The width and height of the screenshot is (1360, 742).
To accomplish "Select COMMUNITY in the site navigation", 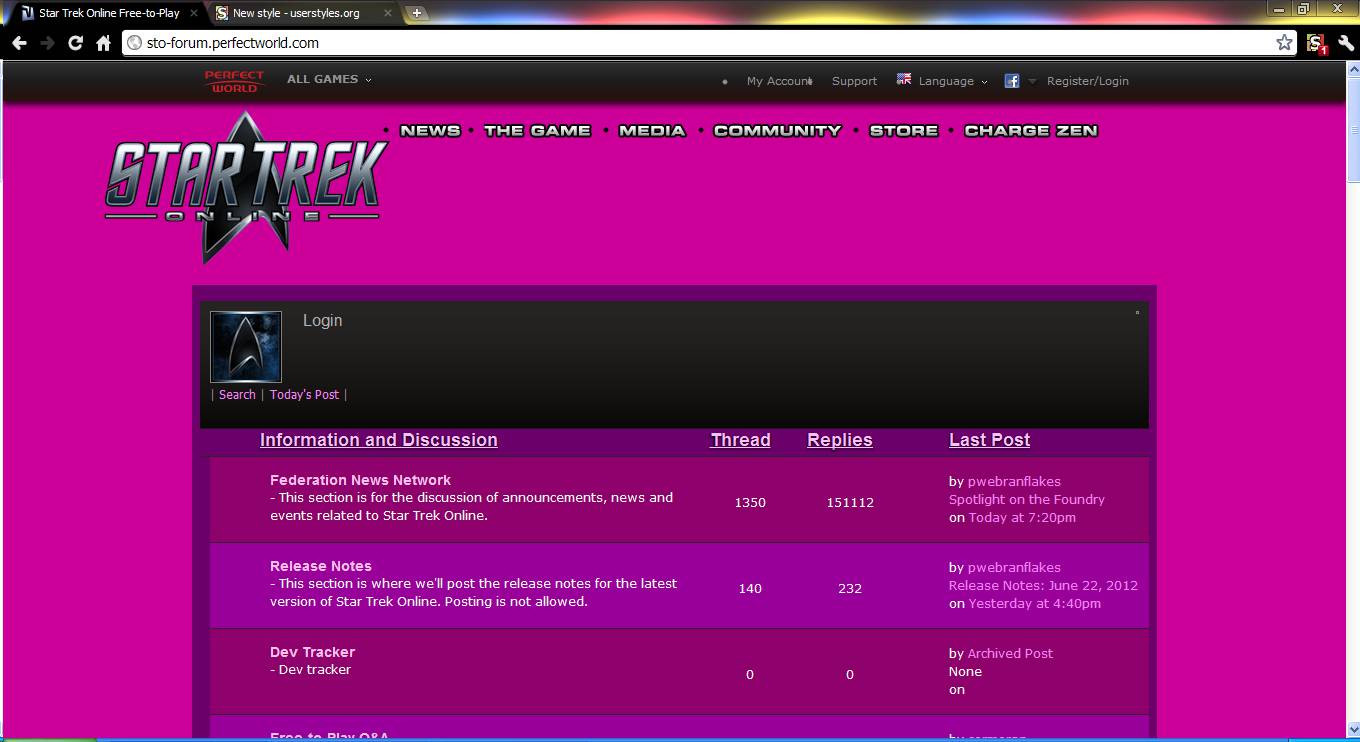I will [x=778, y=130].
